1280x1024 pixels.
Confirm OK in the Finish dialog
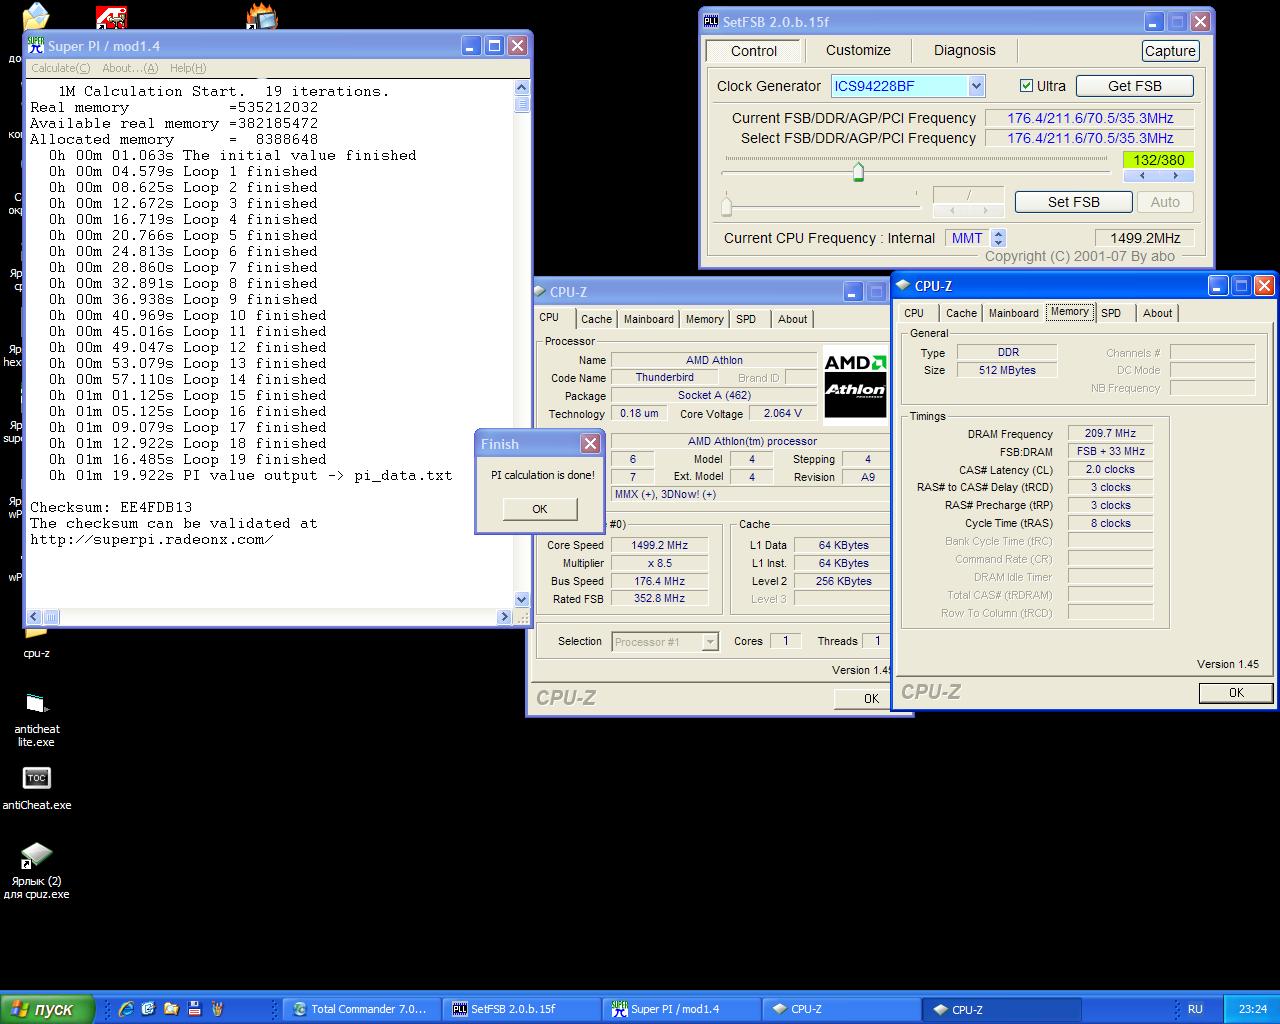coord(539,509)
